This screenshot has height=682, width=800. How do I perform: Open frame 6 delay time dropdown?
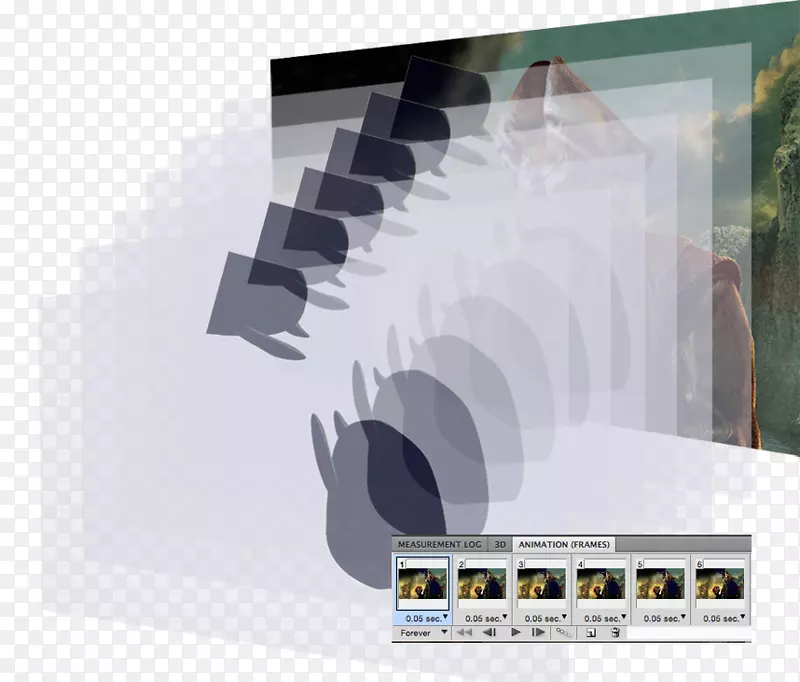tap(724, 618)
